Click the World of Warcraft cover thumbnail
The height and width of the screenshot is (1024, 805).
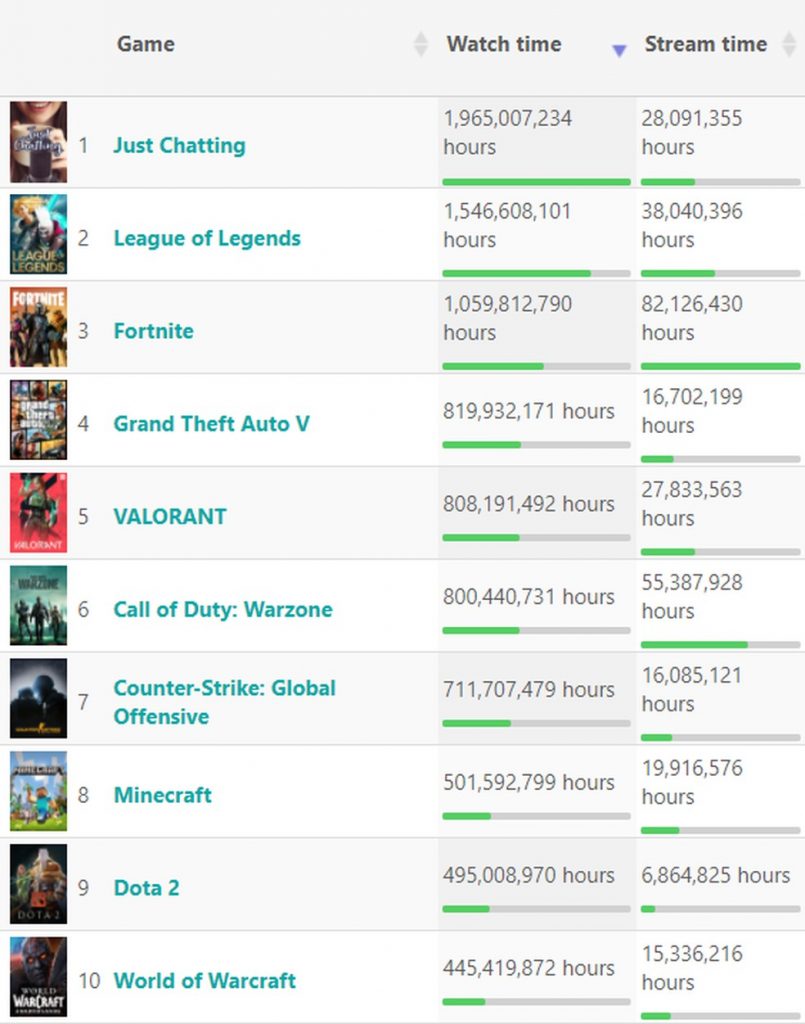39,977
